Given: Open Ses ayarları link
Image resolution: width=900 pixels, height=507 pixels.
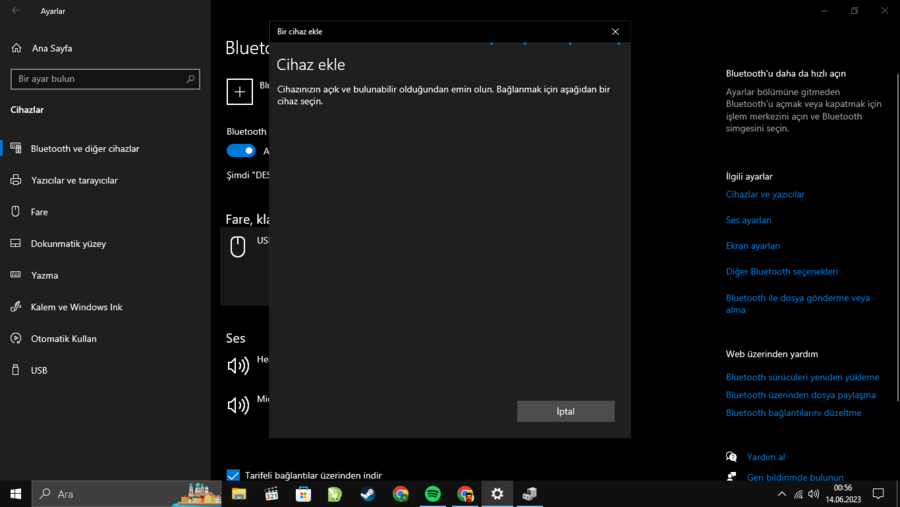Looking at the screenshot, I should point(748,220).
